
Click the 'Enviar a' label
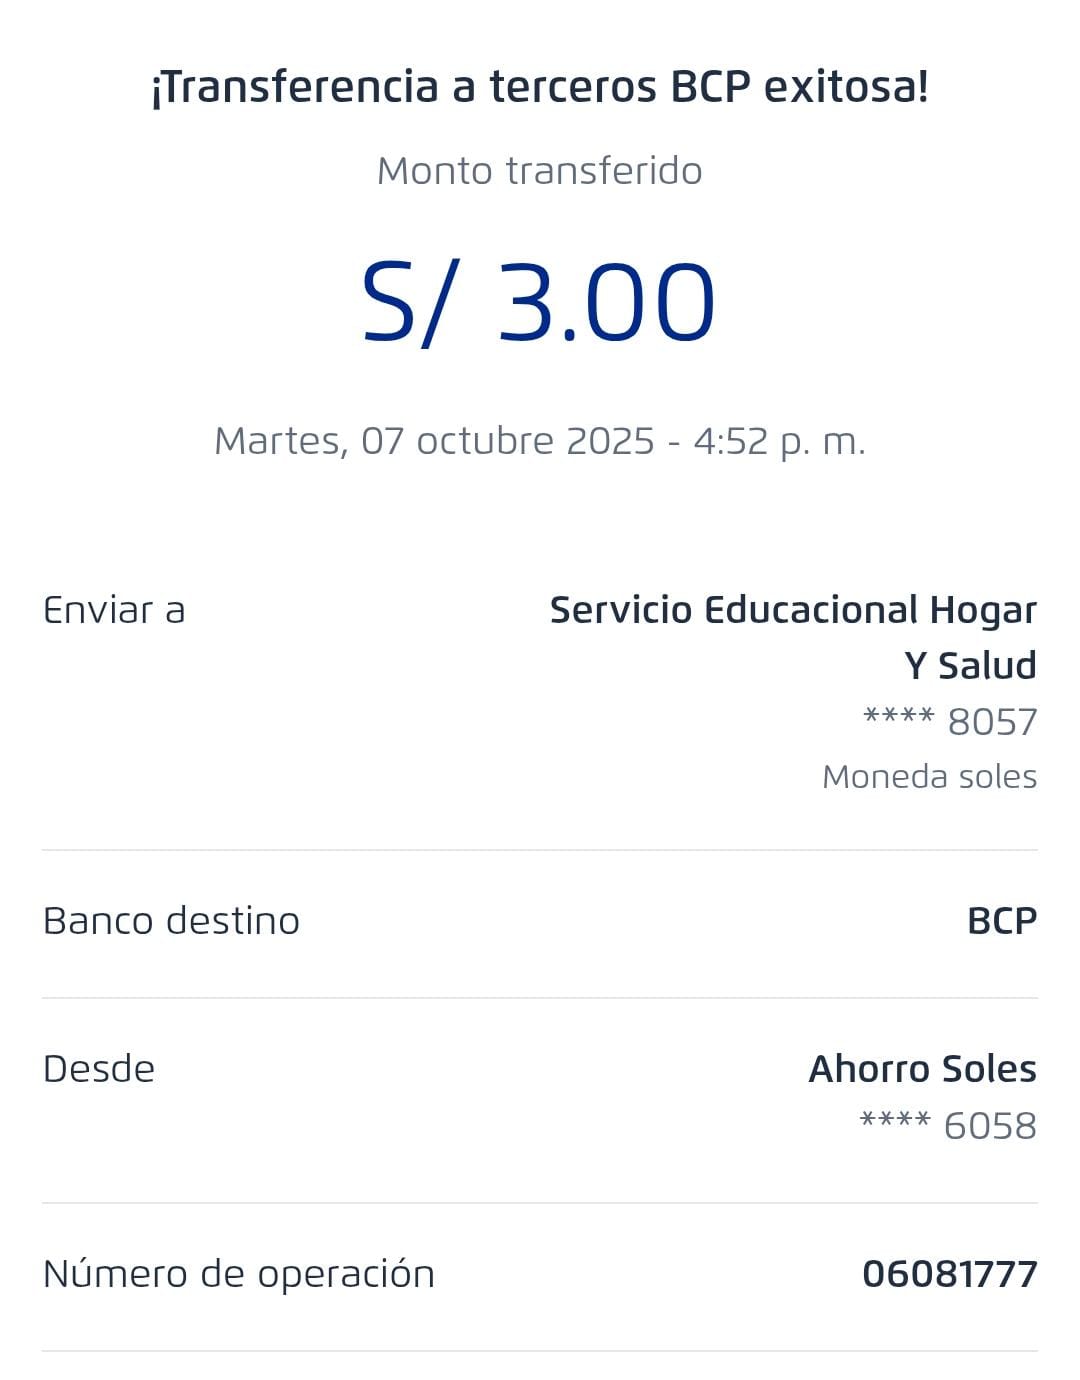[x=114, y=610]
